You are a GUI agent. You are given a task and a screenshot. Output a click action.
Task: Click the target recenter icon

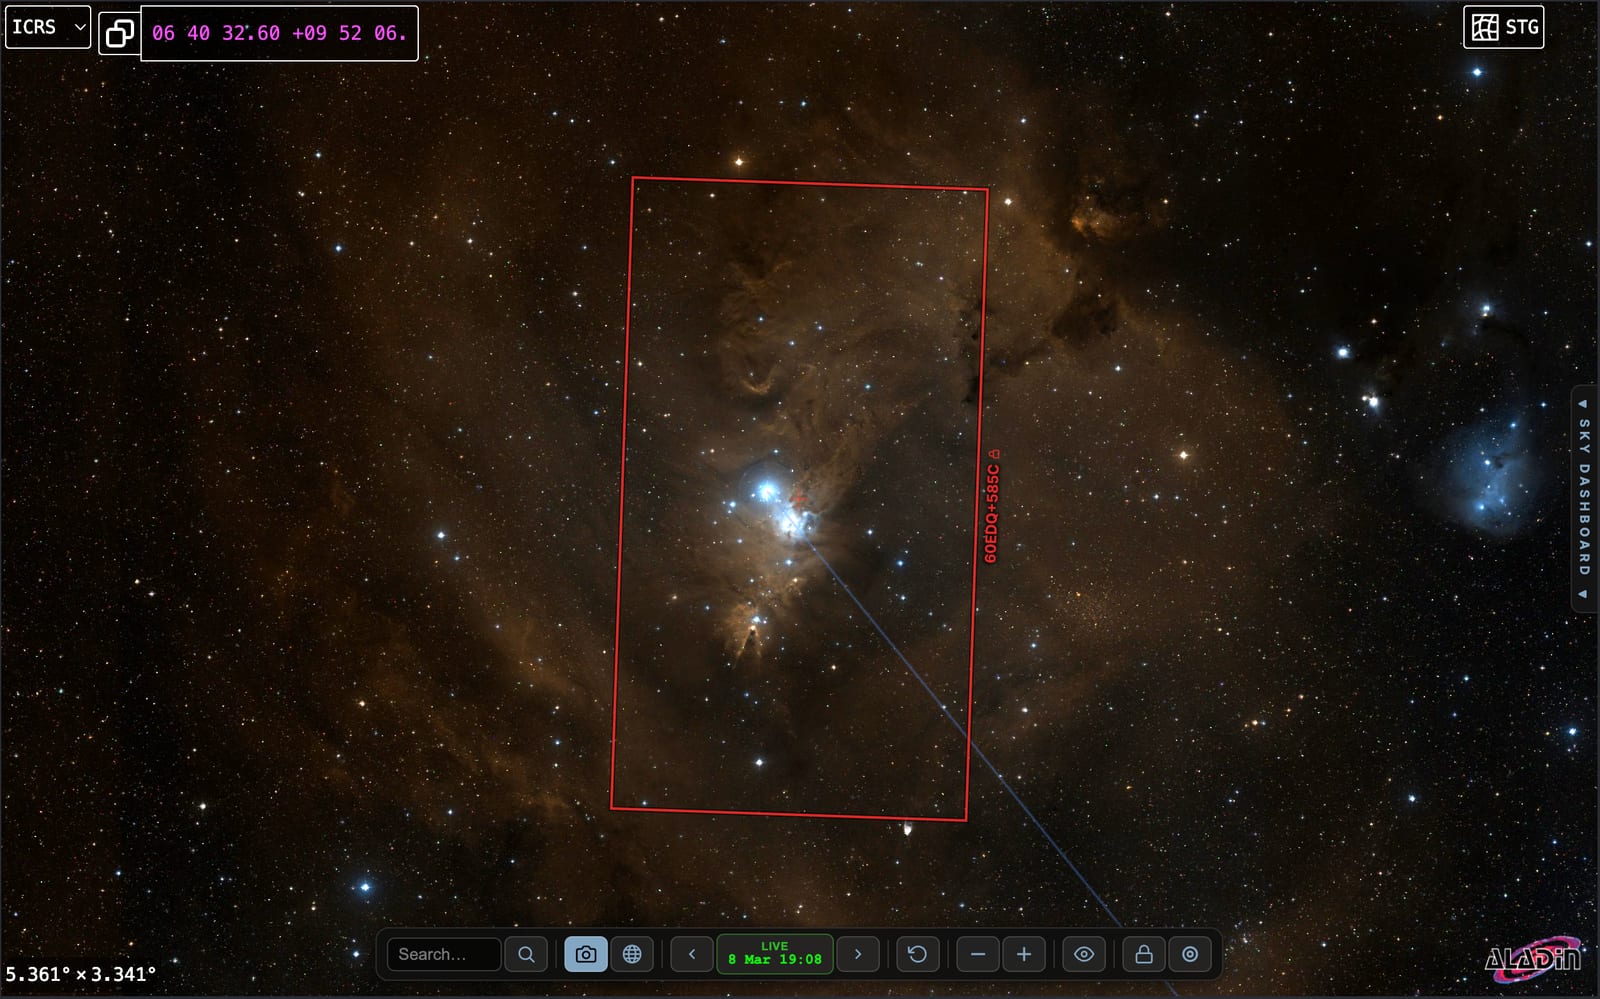(1190, 954)
